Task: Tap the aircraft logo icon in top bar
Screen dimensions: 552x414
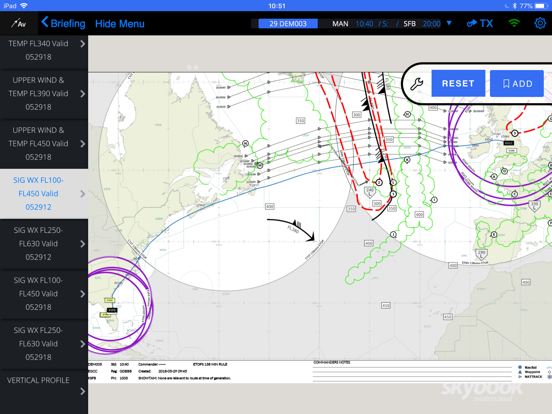Action: [18, 24]
